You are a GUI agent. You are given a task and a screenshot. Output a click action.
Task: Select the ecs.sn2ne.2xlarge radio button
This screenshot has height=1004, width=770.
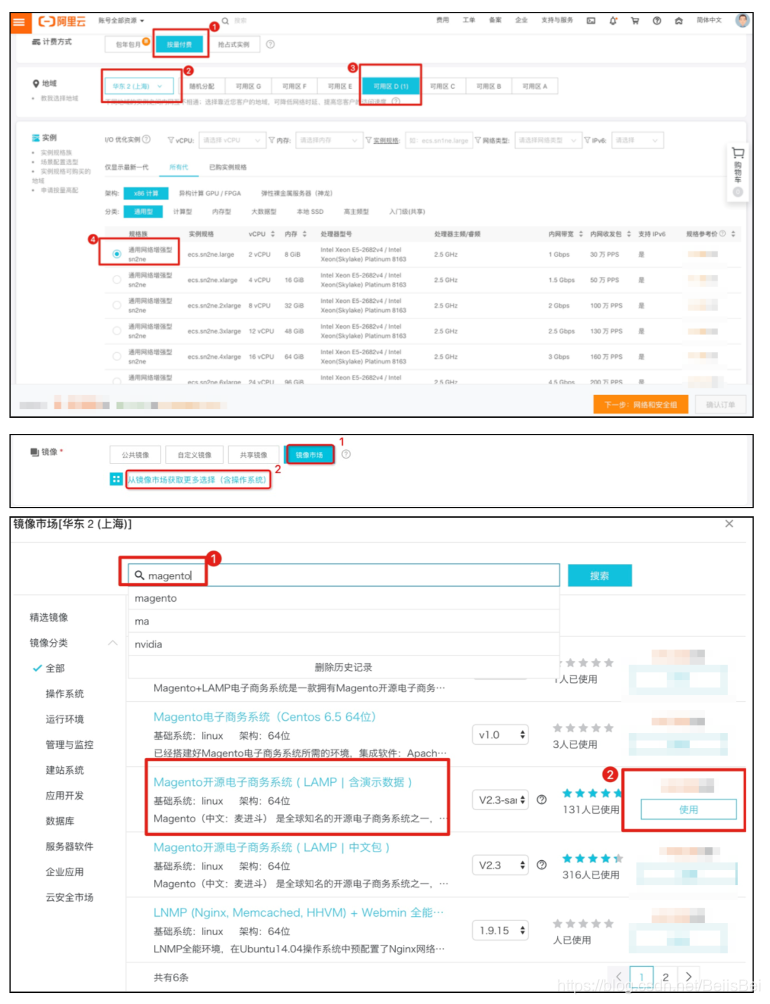116,305
